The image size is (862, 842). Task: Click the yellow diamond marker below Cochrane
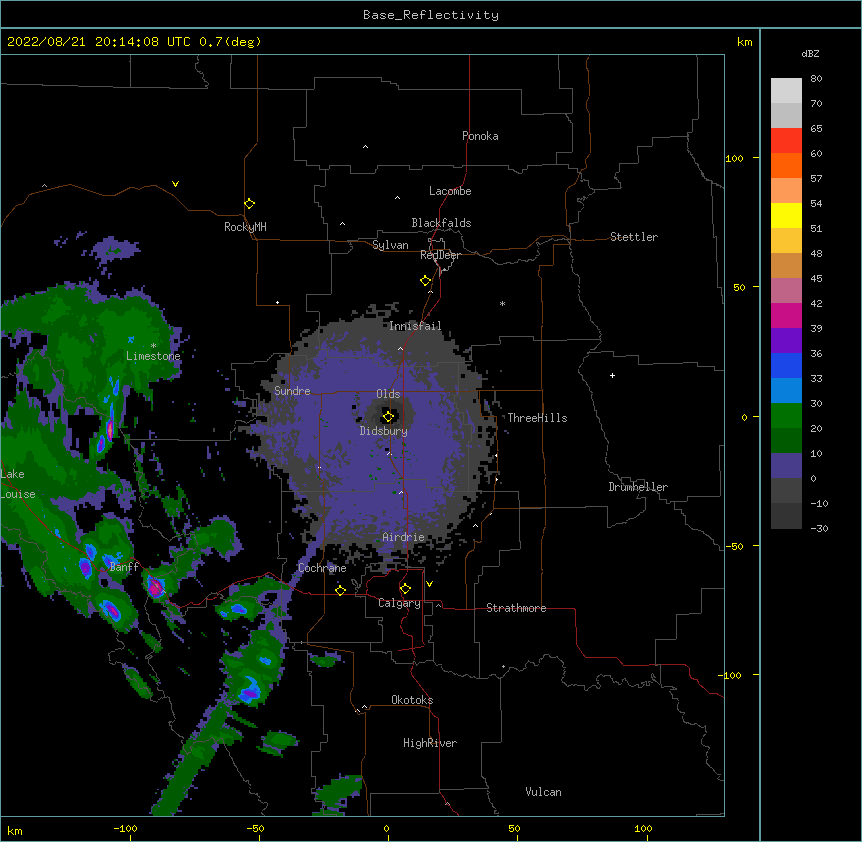coord(340,590)
